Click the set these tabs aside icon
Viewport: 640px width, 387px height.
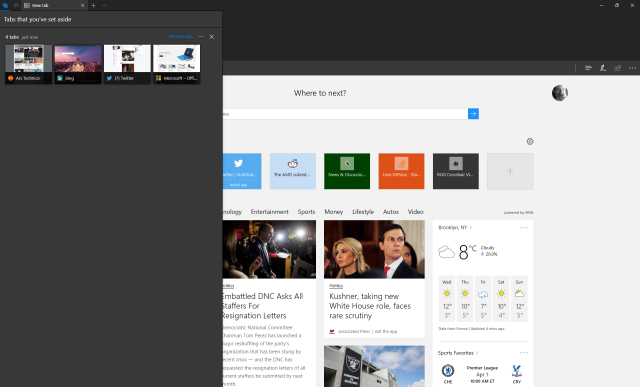(x=16, y=5)
